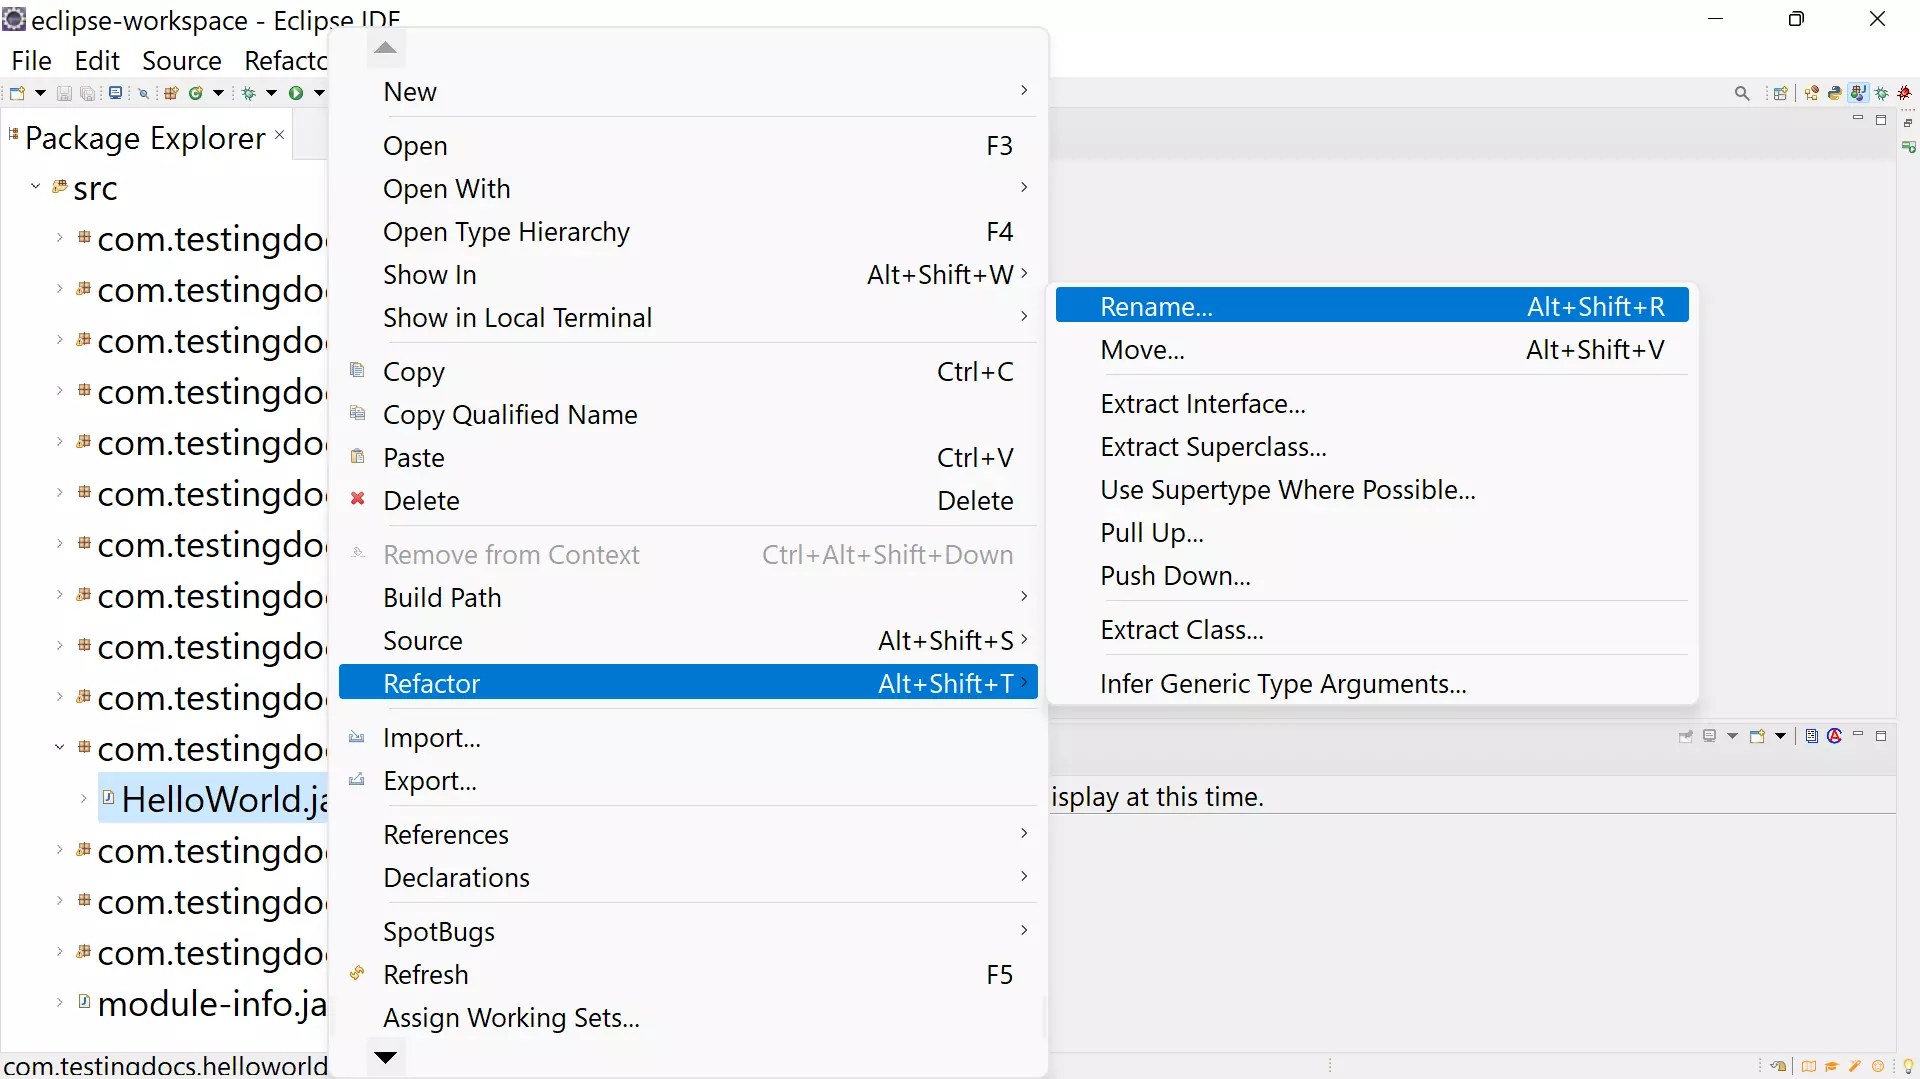Select Rename from the Refactor submenu
1920x1079 pixels.
[1156, 306]
